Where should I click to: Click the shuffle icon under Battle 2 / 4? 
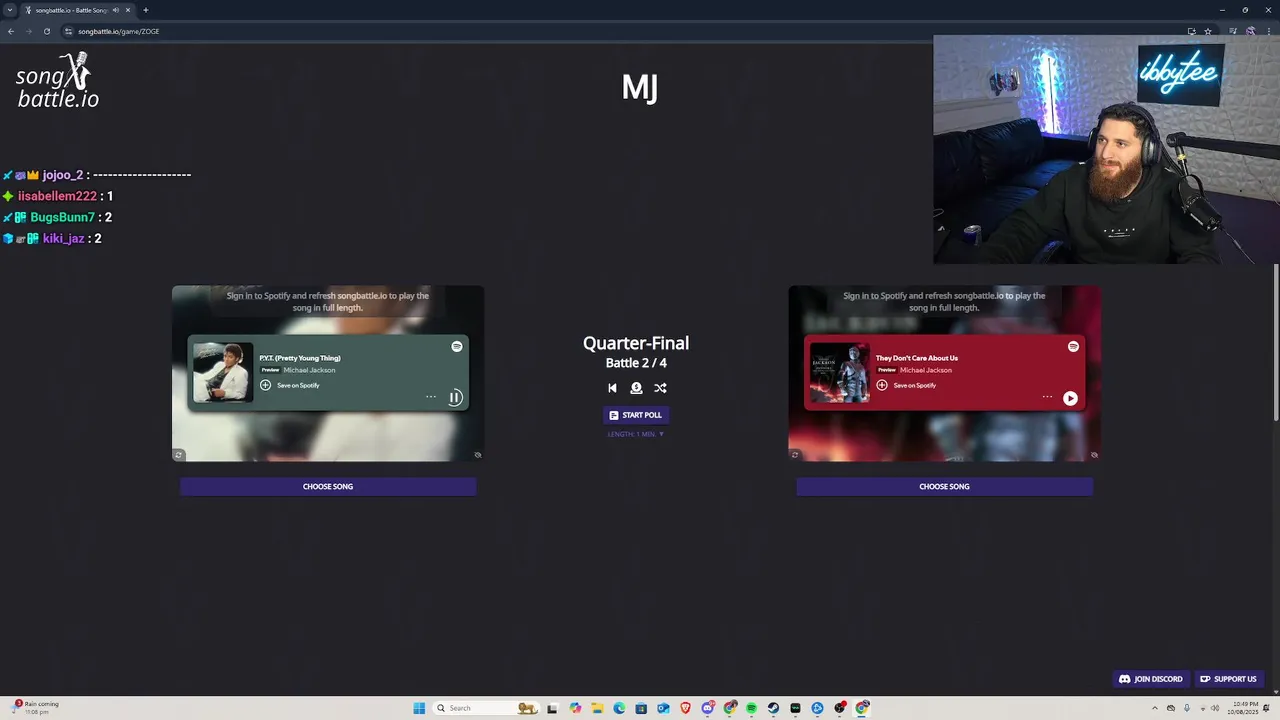click(x=660, y=388)
